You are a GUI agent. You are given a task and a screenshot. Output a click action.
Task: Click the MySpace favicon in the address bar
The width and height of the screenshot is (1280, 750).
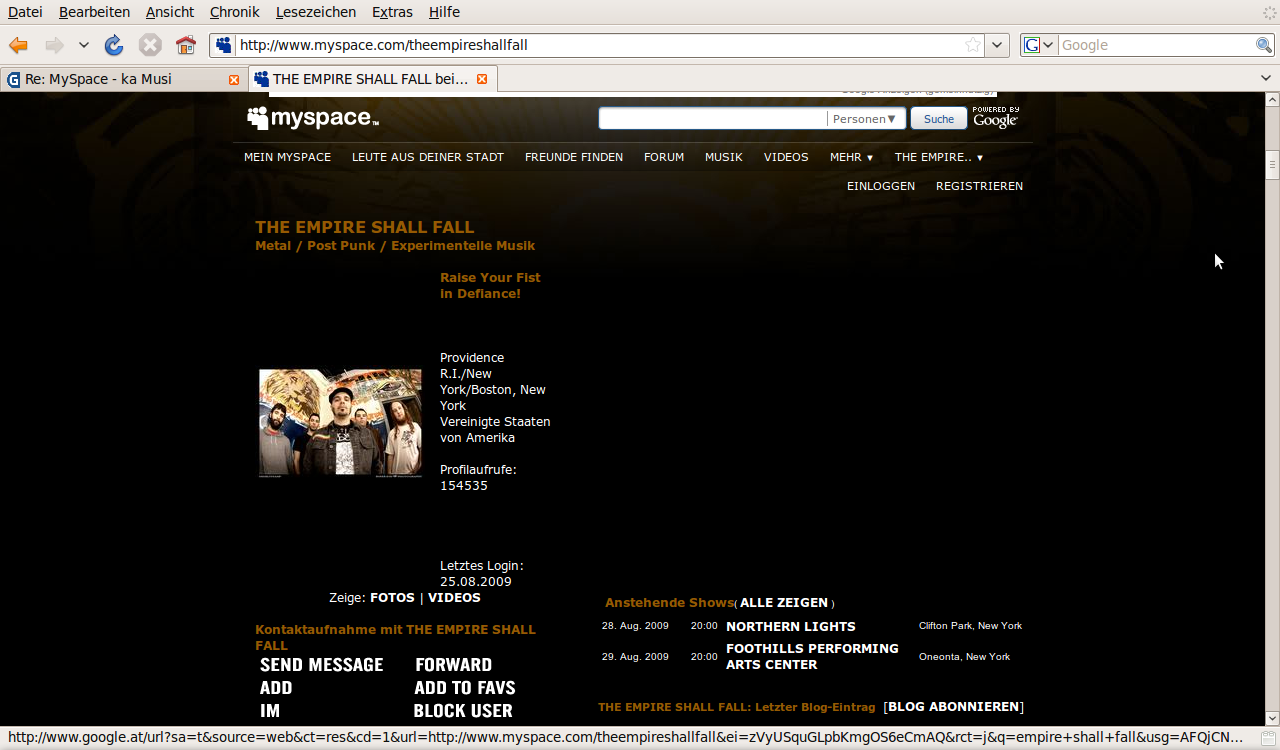click(x=224, y=45)
